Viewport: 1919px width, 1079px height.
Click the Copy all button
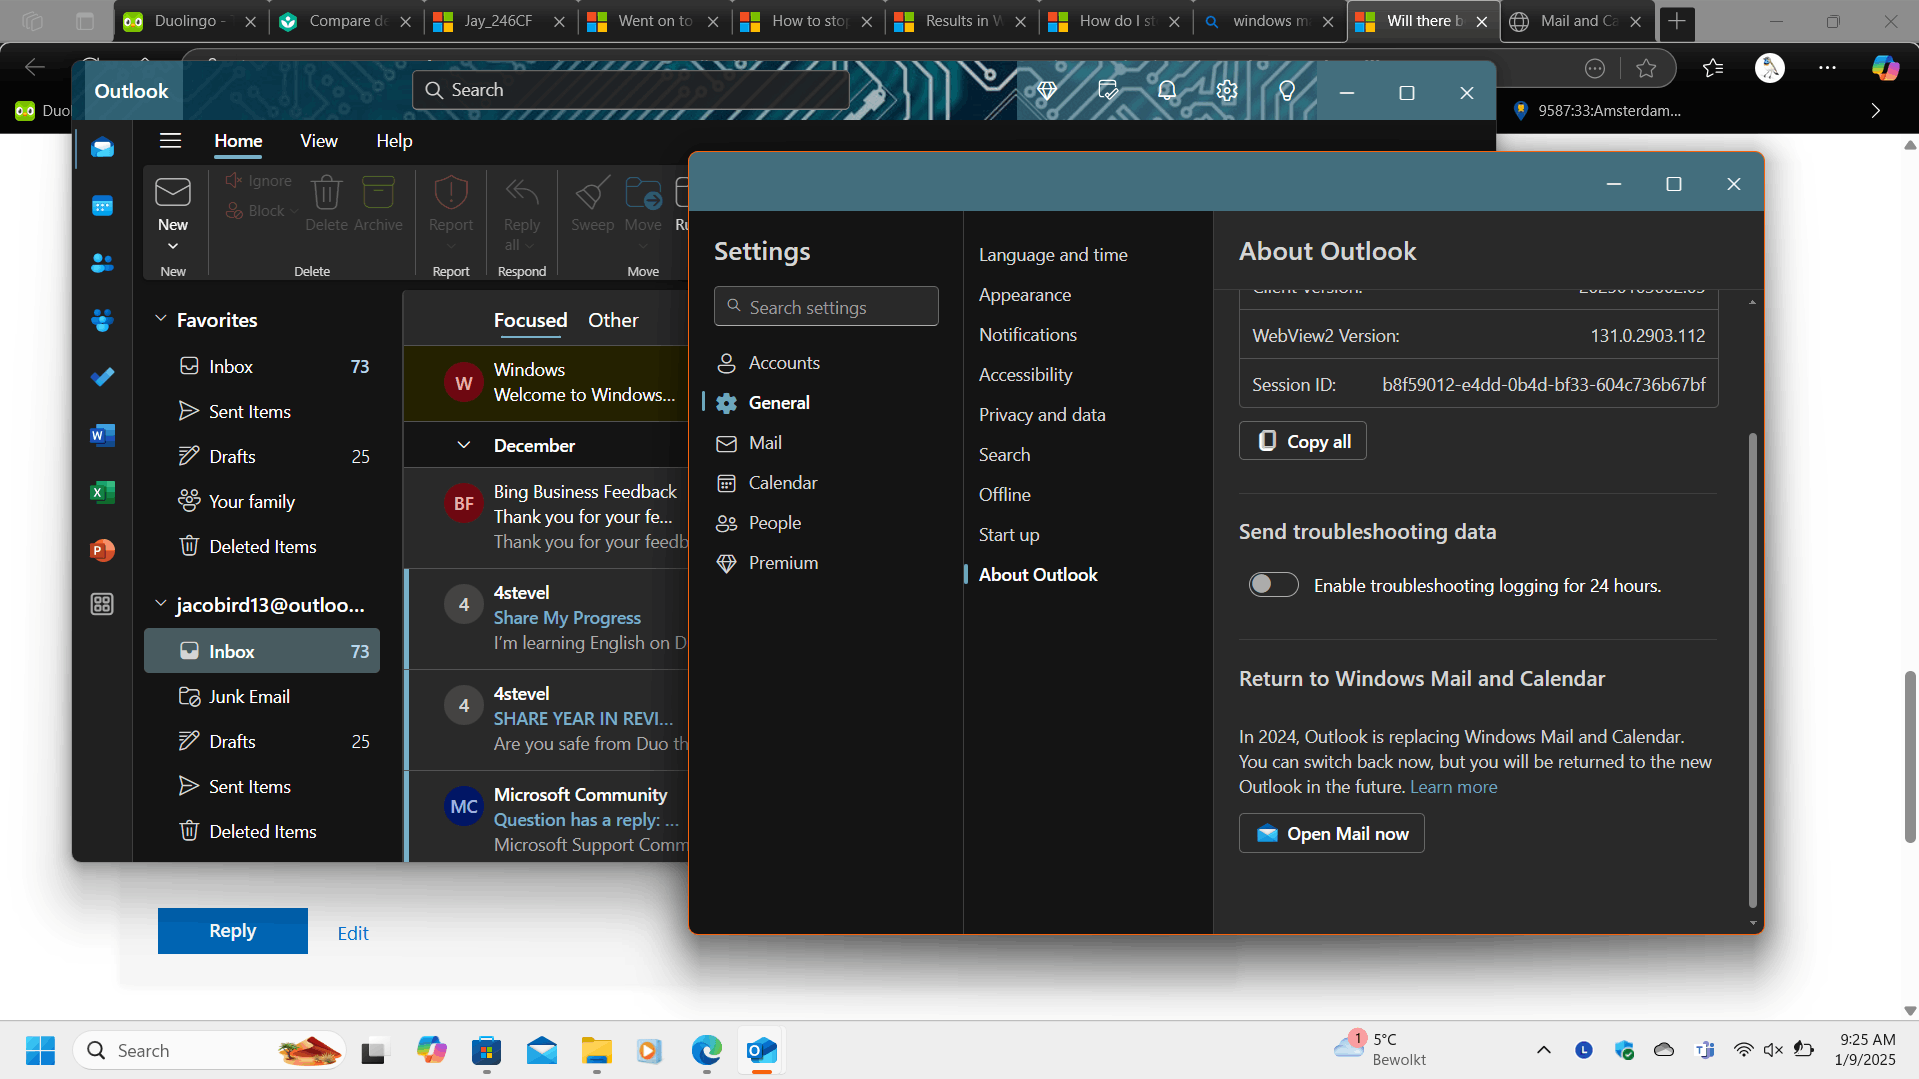(1303, 441)
